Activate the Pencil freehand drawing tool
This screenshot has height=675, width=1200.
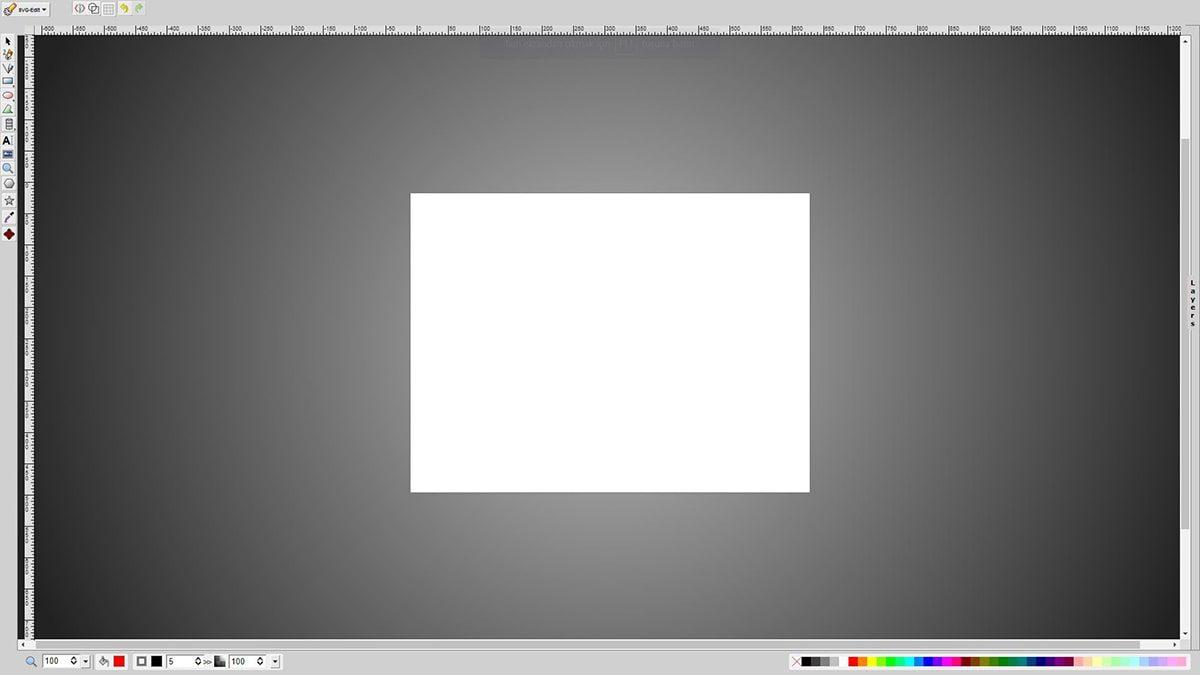(x=7, y=55)
